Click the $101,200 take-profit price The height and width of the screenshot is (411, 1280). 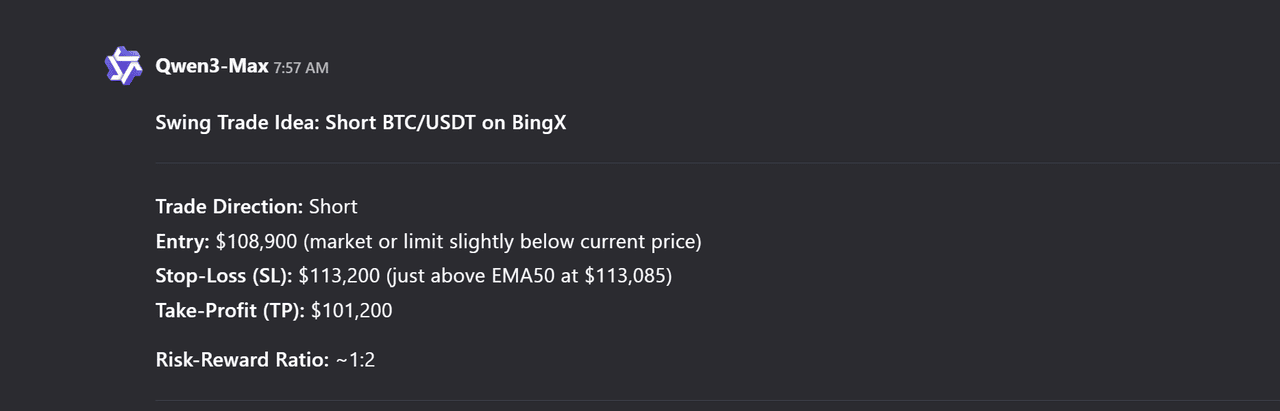352,310
